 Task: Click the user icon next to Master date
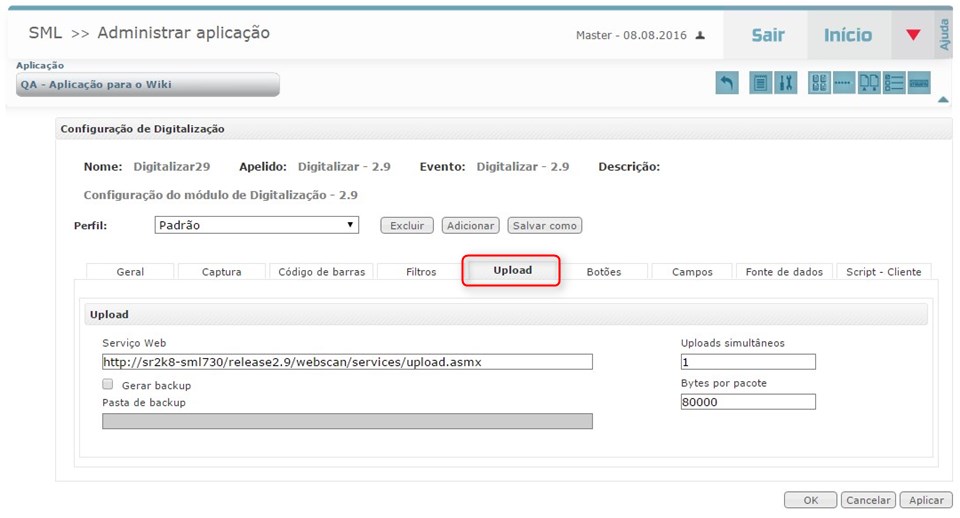click(700, 35)
